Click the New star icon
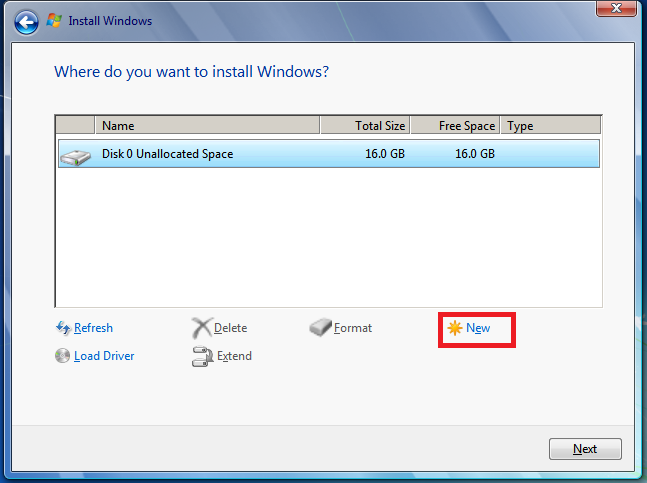The image size is (647, 483). [455, 328]
